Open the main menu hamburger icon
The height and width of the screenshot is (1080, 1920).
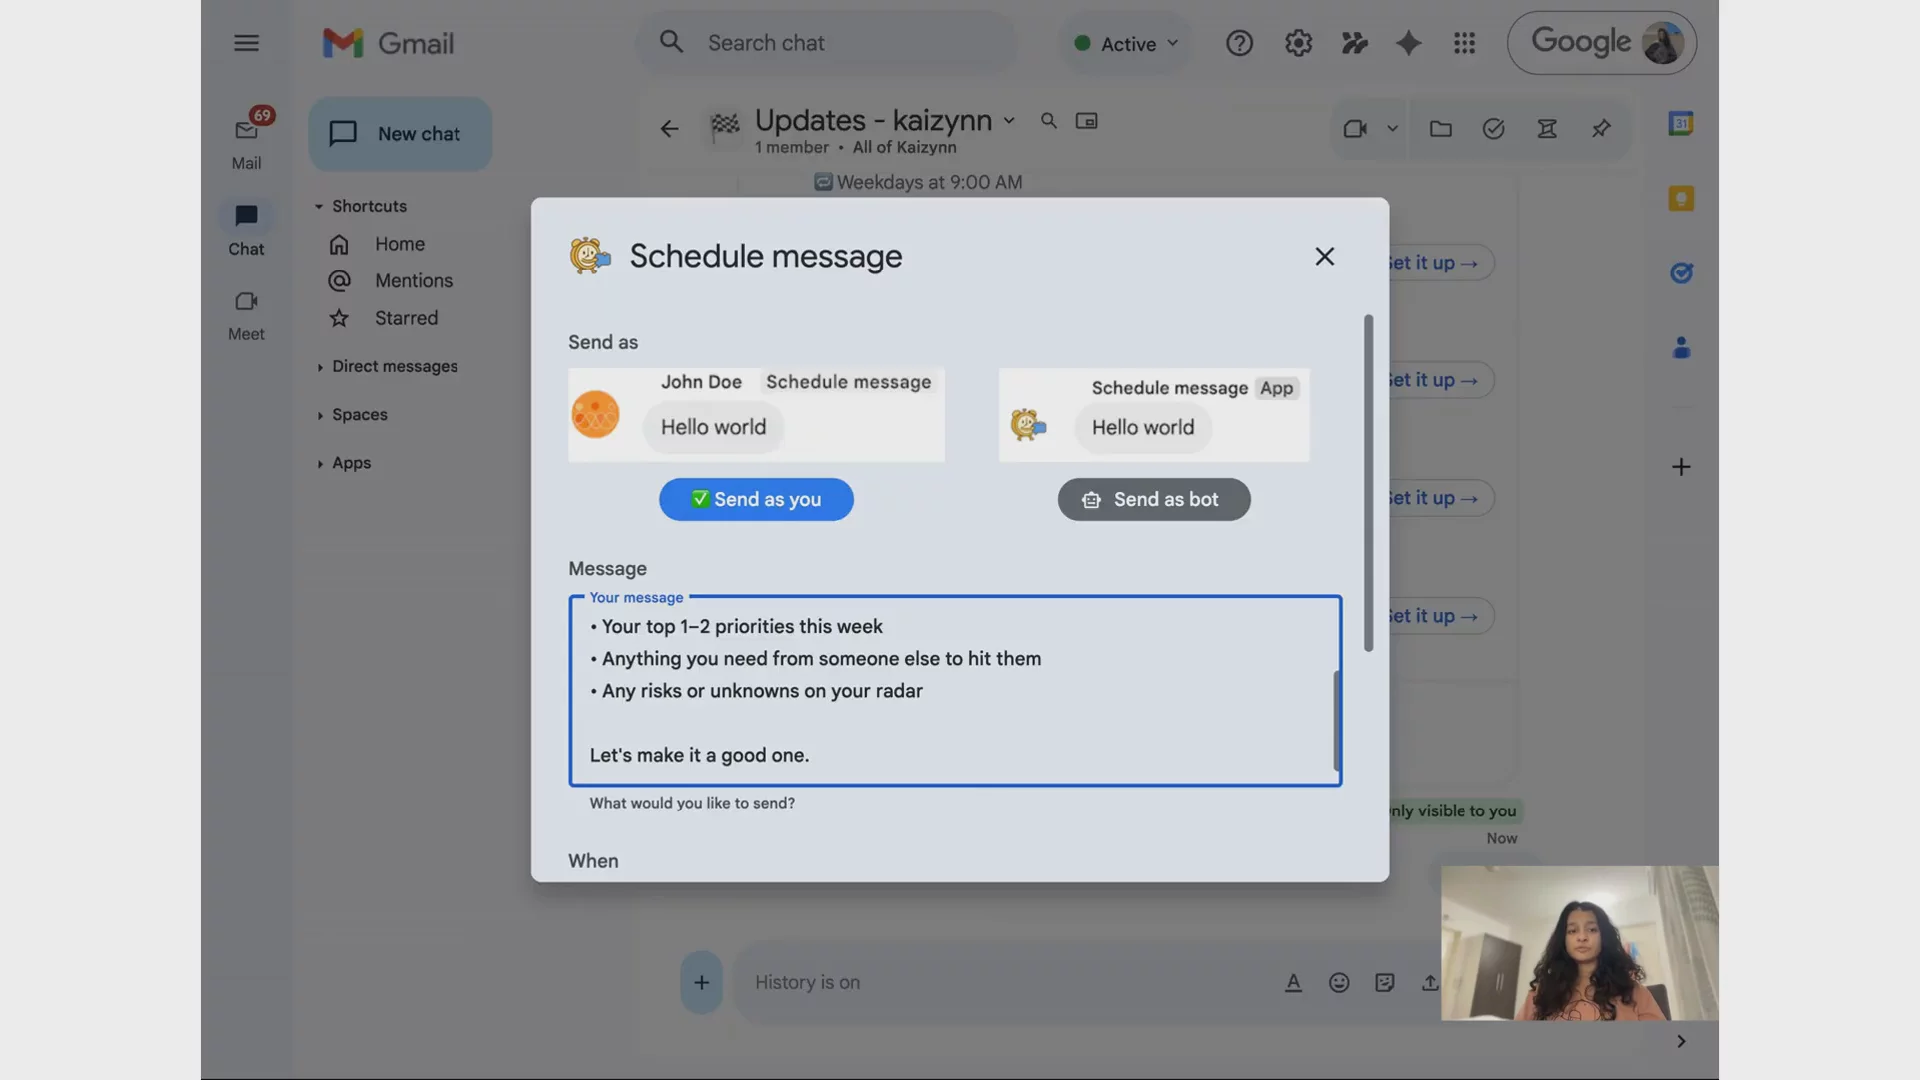pyautogui.click(x=246, y=43)
